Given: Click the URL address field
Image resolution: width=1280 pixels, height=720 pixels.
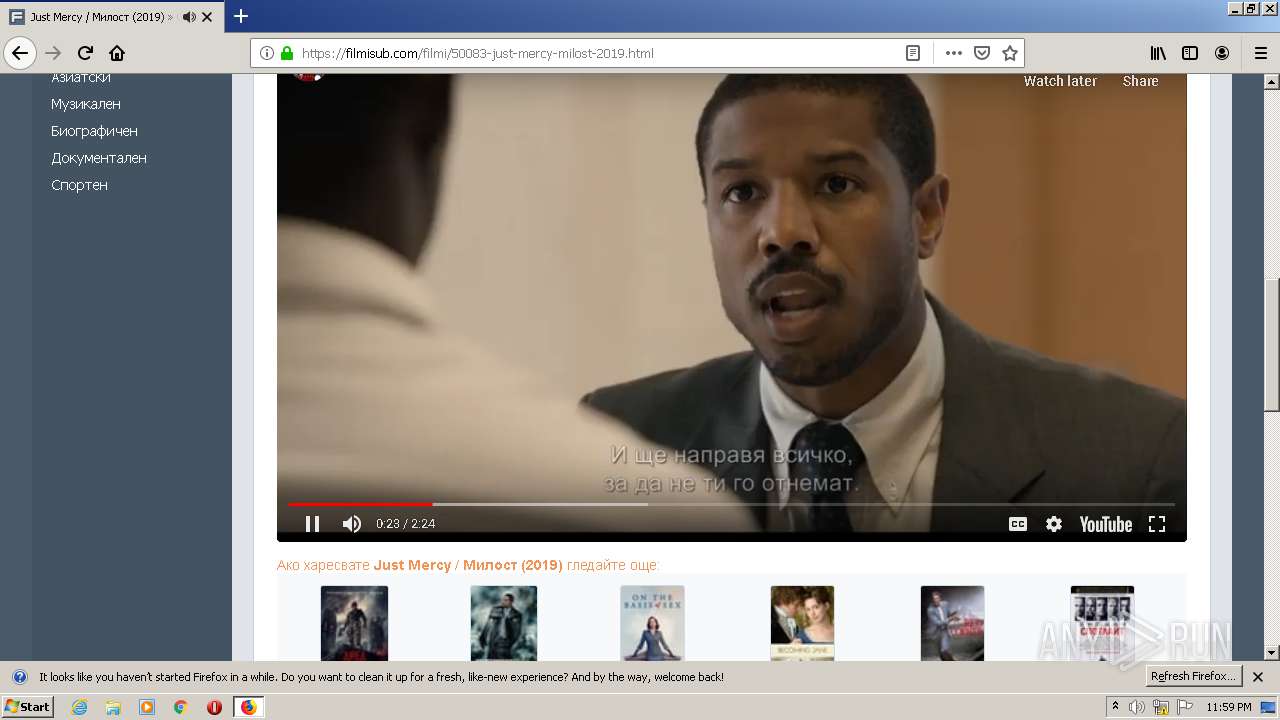Looking at the screenshot, I should [x=597, y=53].
